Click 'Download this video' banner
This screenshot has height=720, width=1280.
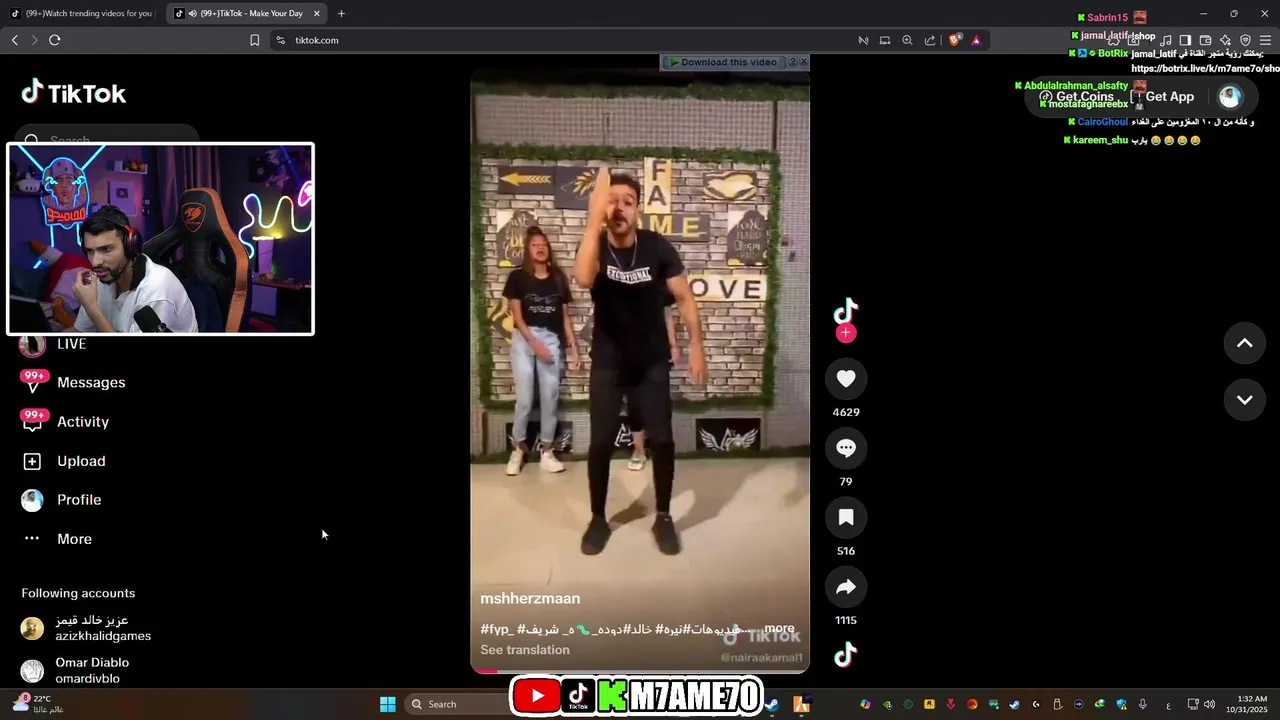723,62
